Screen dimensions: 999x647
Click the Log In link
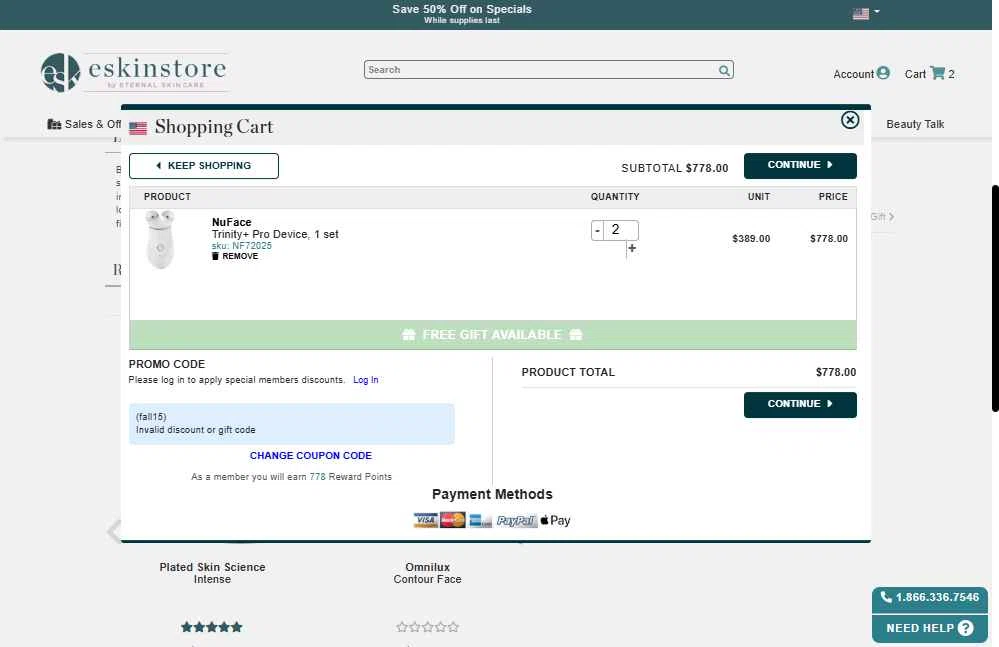(x=366, y=380)
